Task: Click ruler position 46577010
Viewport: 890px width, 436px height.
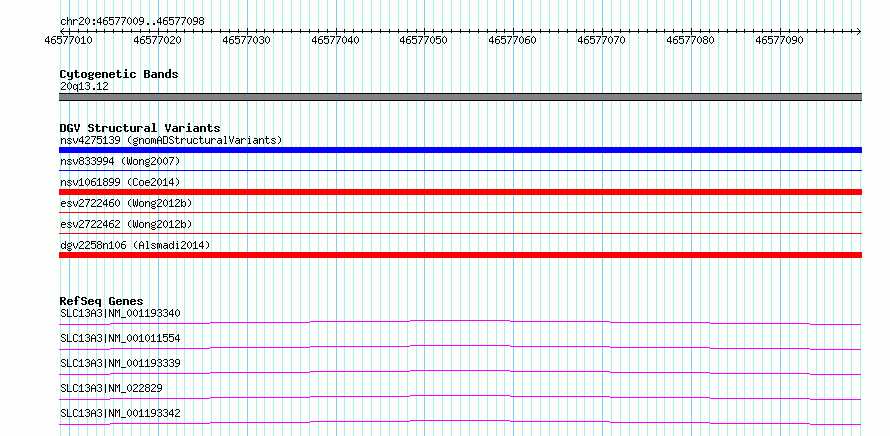Action: click(68, 40)
